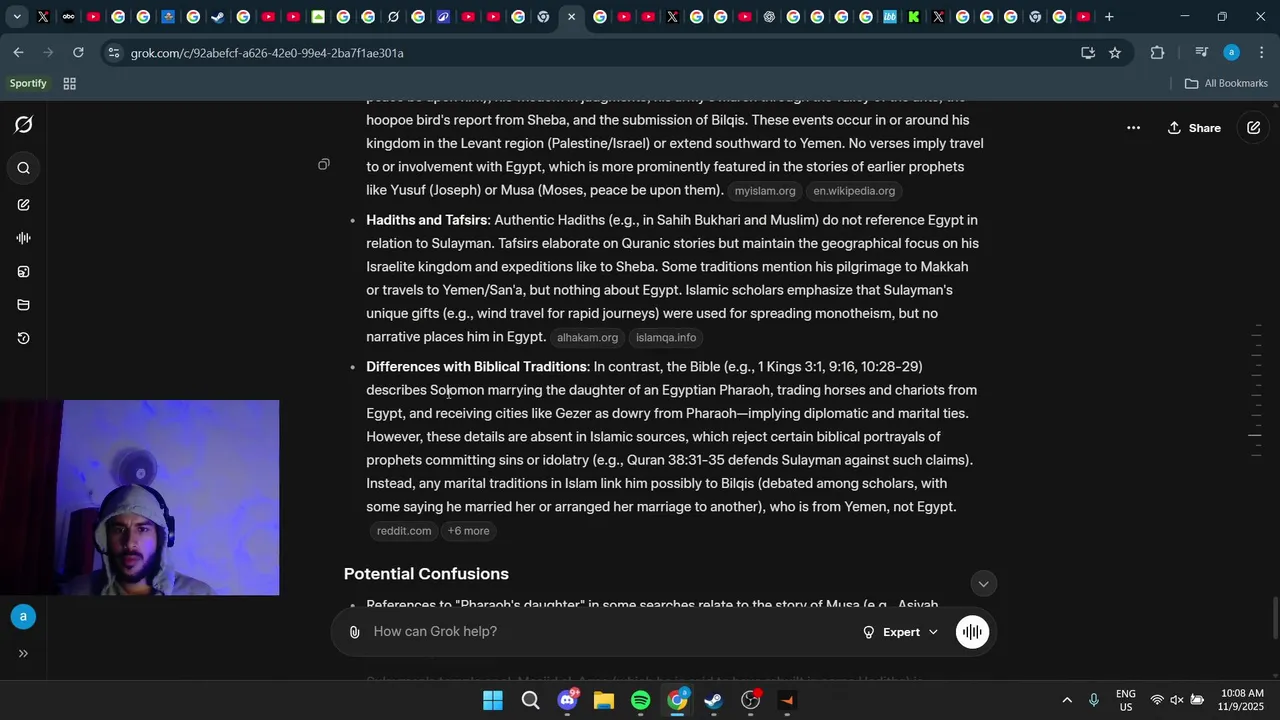Viewport: 1280px width, 720px height.
Task: Open chat History icon in sidebar
Action: 24,338
